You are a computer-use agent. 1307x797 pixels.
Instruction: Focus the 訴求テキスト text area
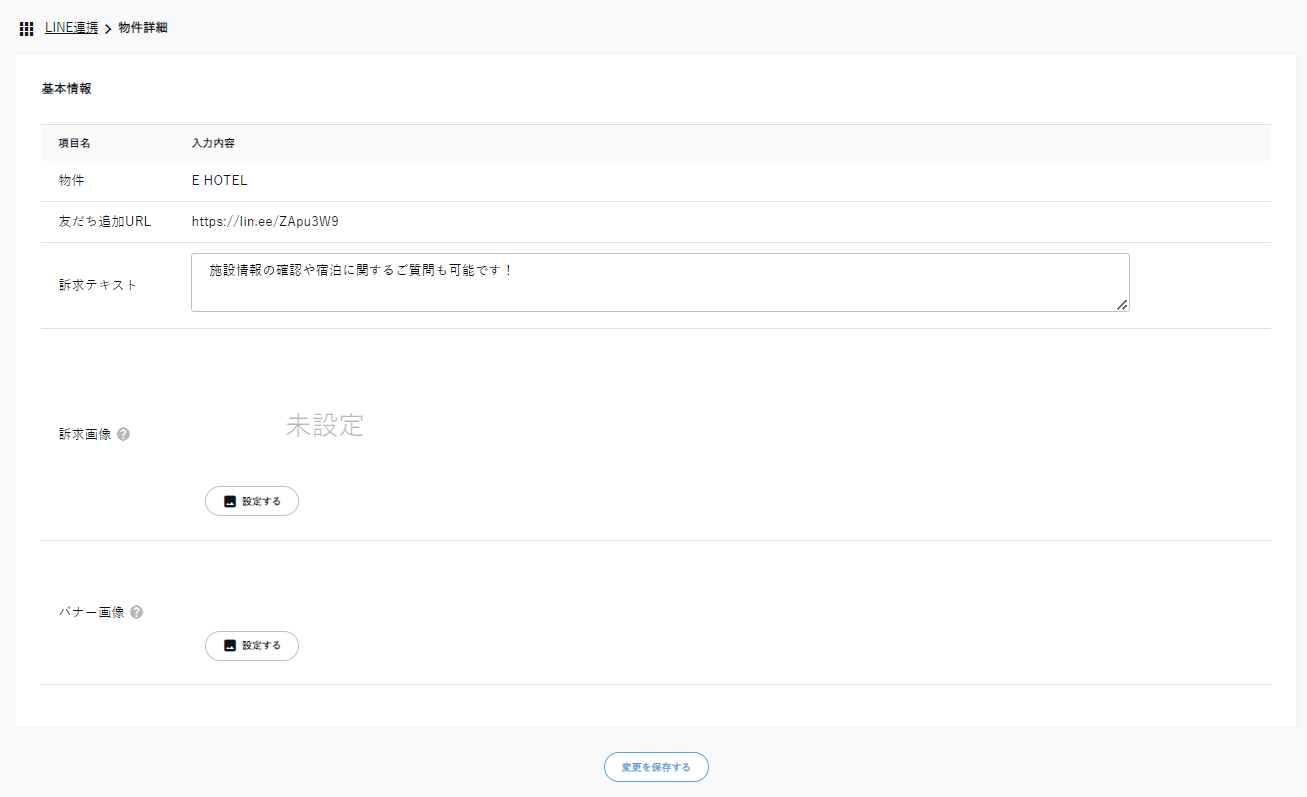tap(660, 282)
